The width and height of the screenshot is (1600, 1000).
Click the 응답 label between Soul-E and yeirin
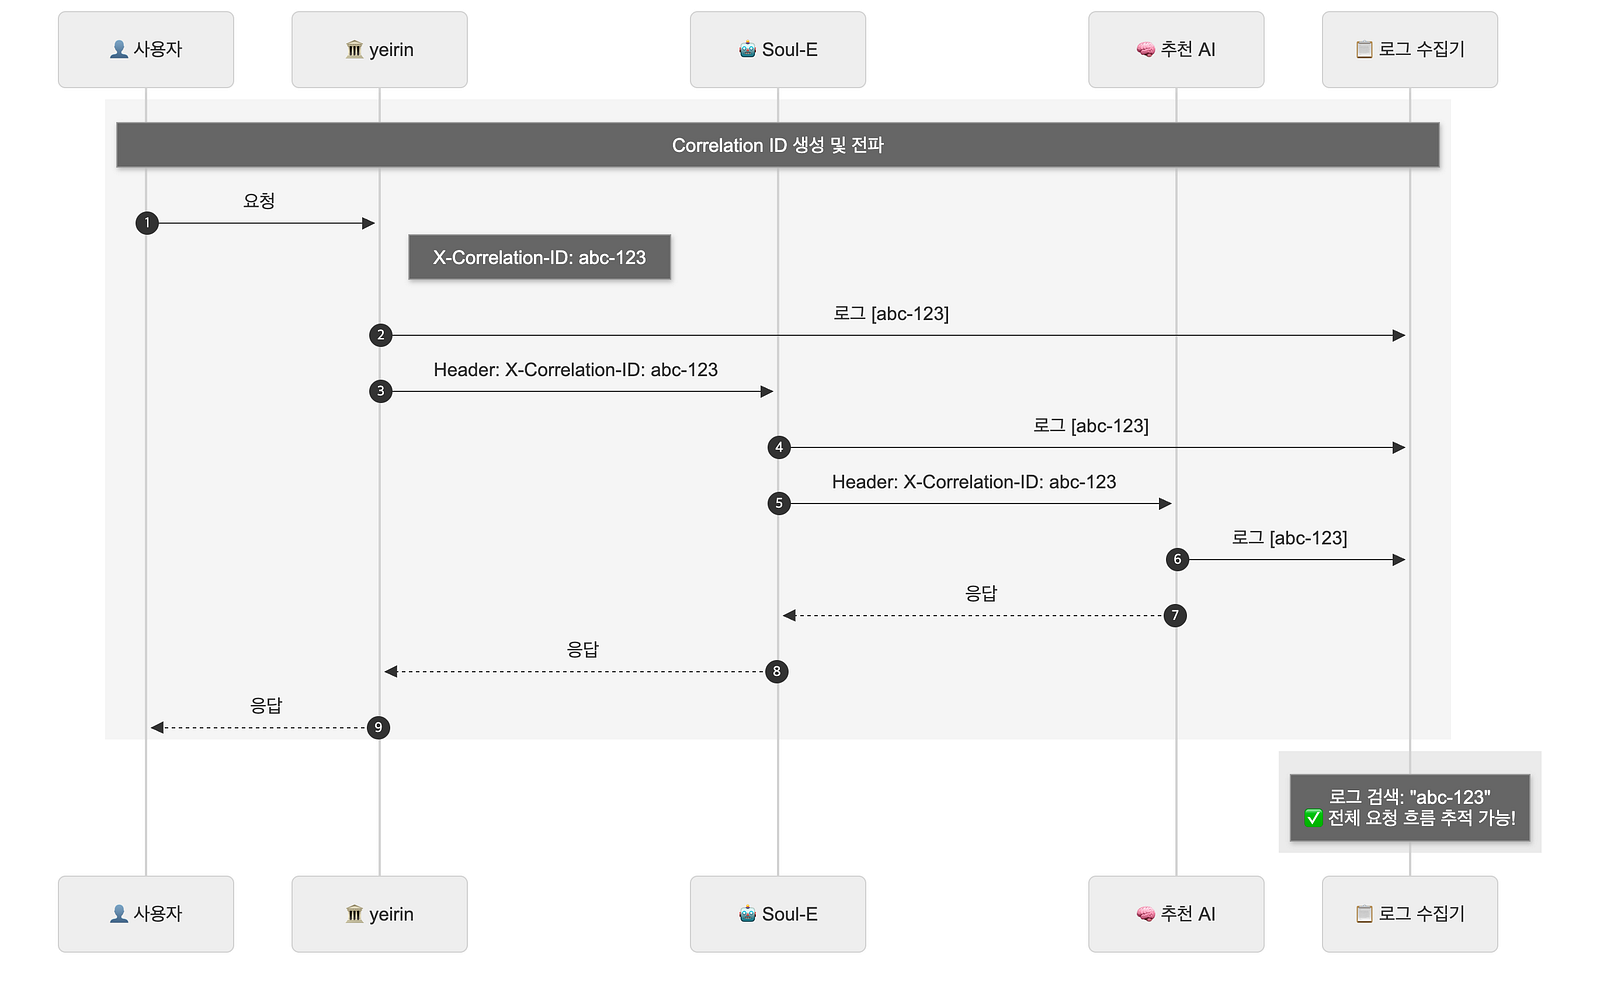583,649
